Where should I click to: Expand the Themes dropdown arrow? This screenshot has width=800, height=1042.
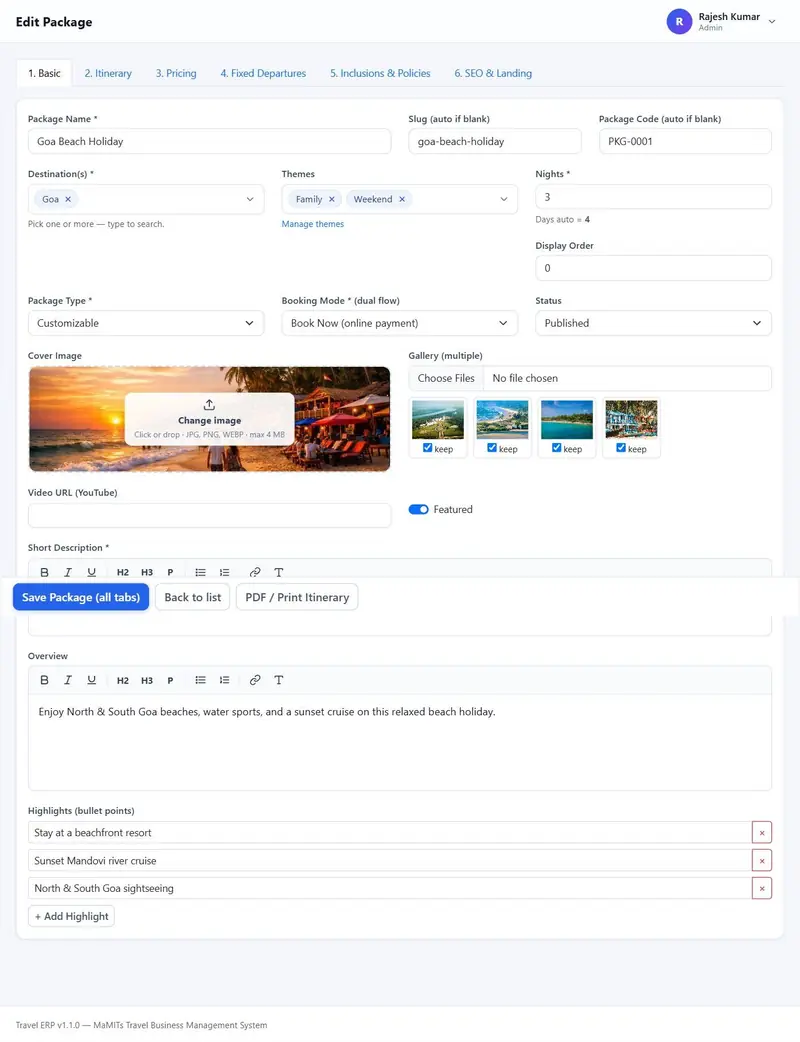[504, 199]
